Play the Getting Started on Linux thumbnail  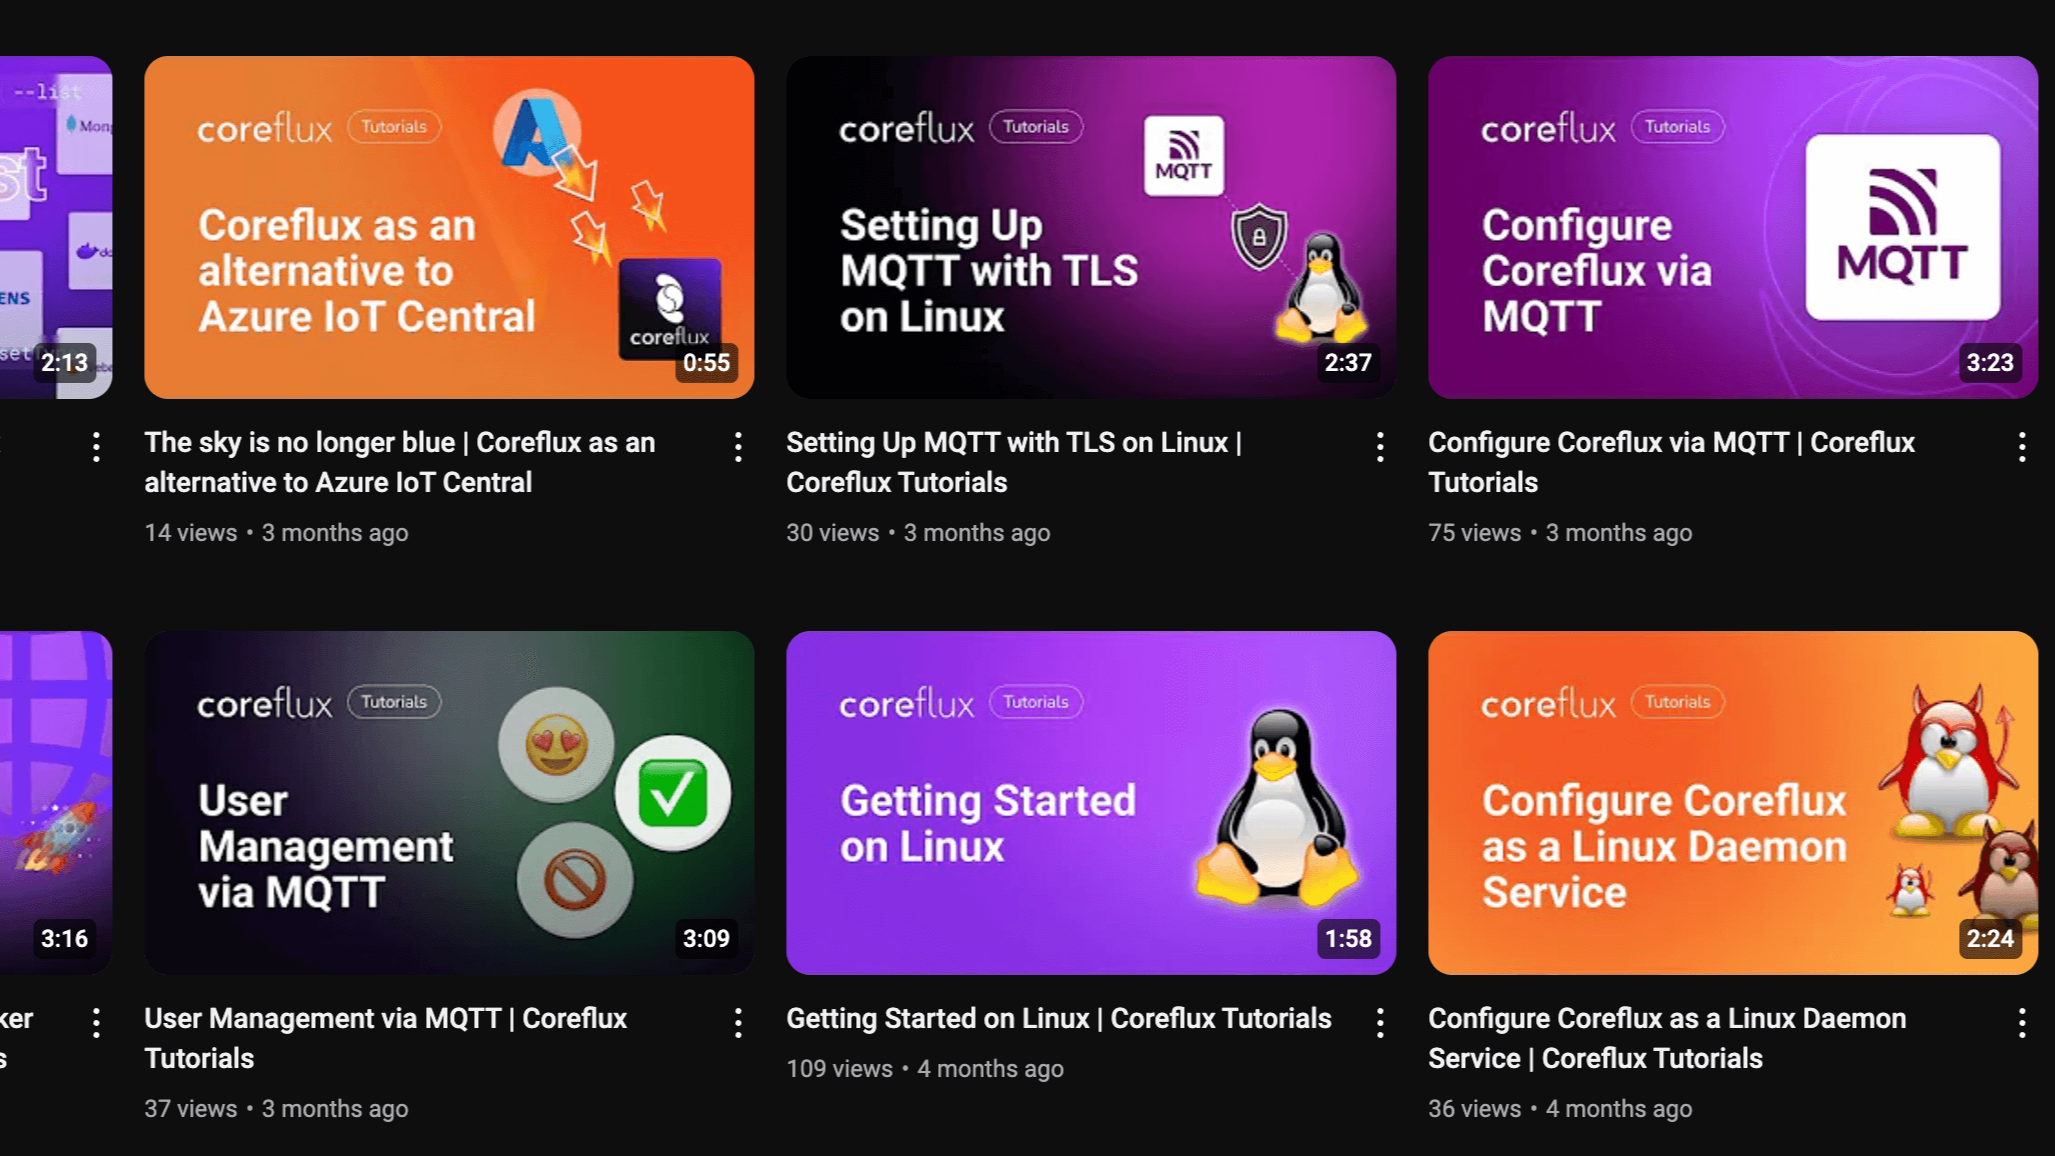(x=1091, y=802)
